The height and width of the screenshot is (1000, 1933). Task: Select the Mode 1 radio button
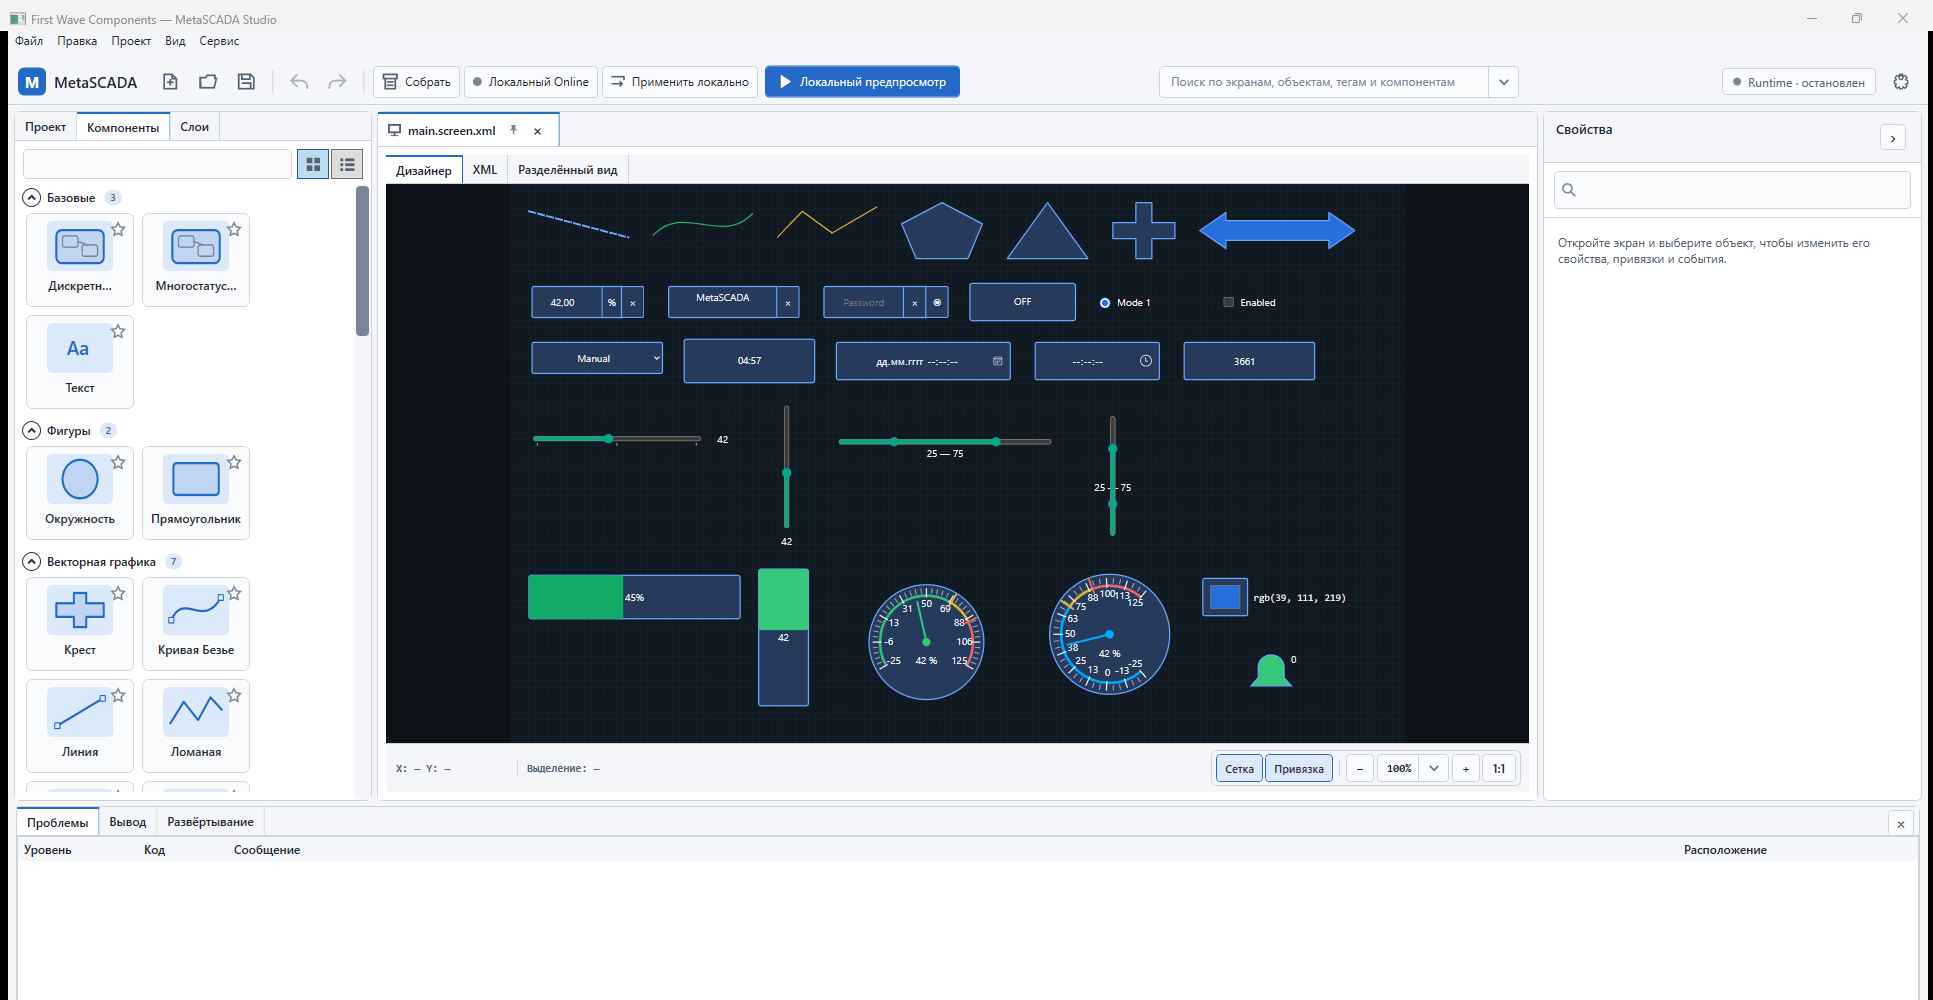1105,302
